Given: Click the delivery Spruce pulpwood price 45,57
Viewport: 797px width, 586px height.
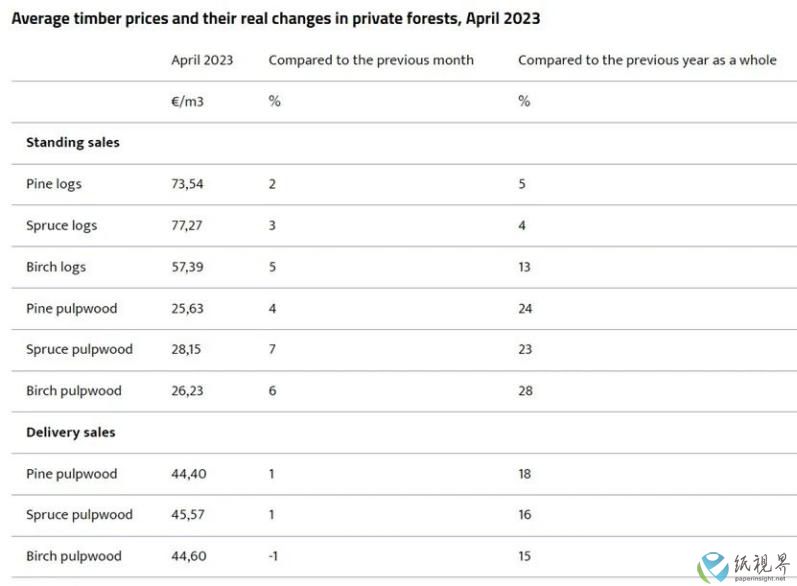Looking at the screenshot, I should (x=188, y=514).
